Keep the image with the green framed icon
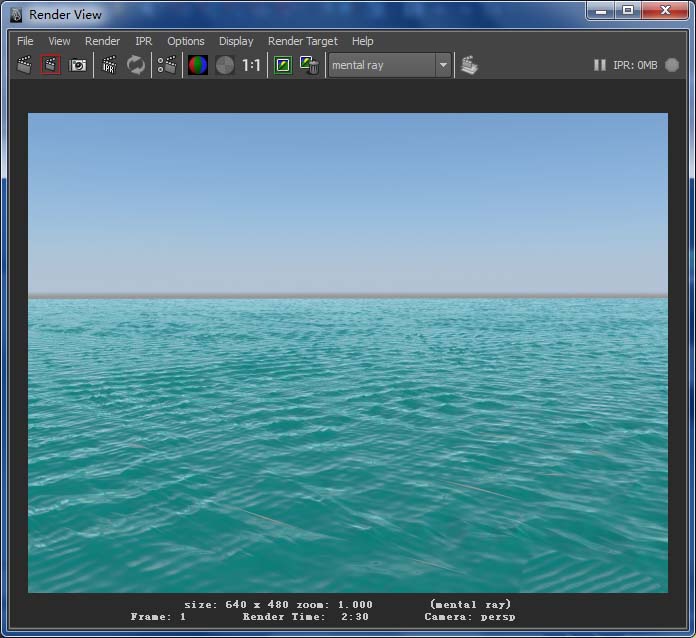The image size is (696, 638). [283, 65]
